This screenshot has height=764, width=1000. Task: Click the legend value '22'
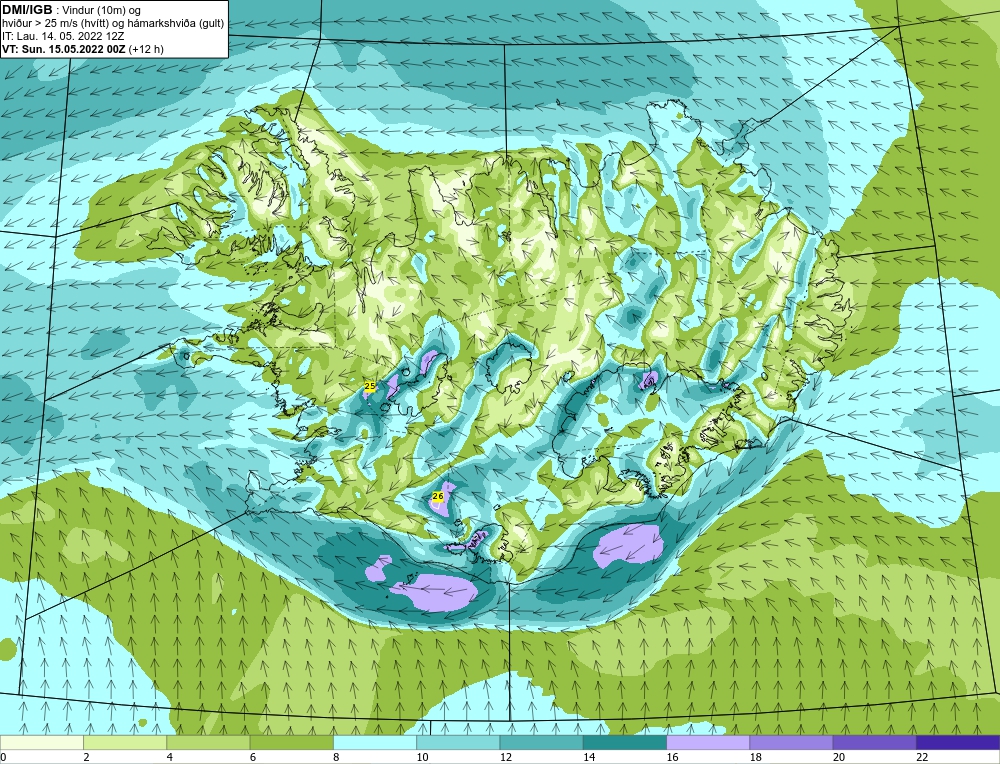click(x=922, y=757)
